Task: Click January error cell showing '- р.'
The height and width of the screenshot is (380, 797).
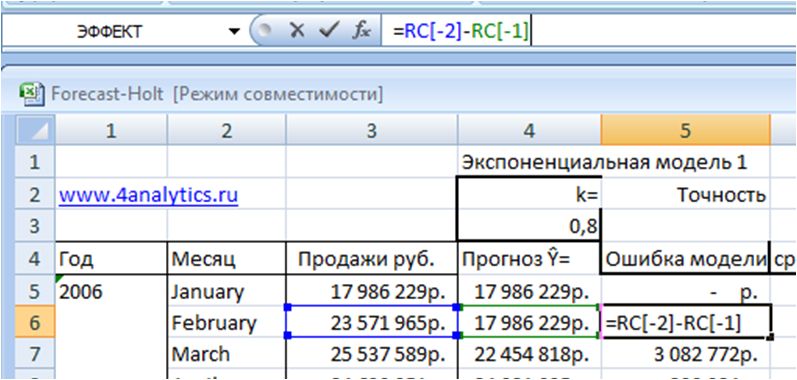Action: (x=685, y=291)
